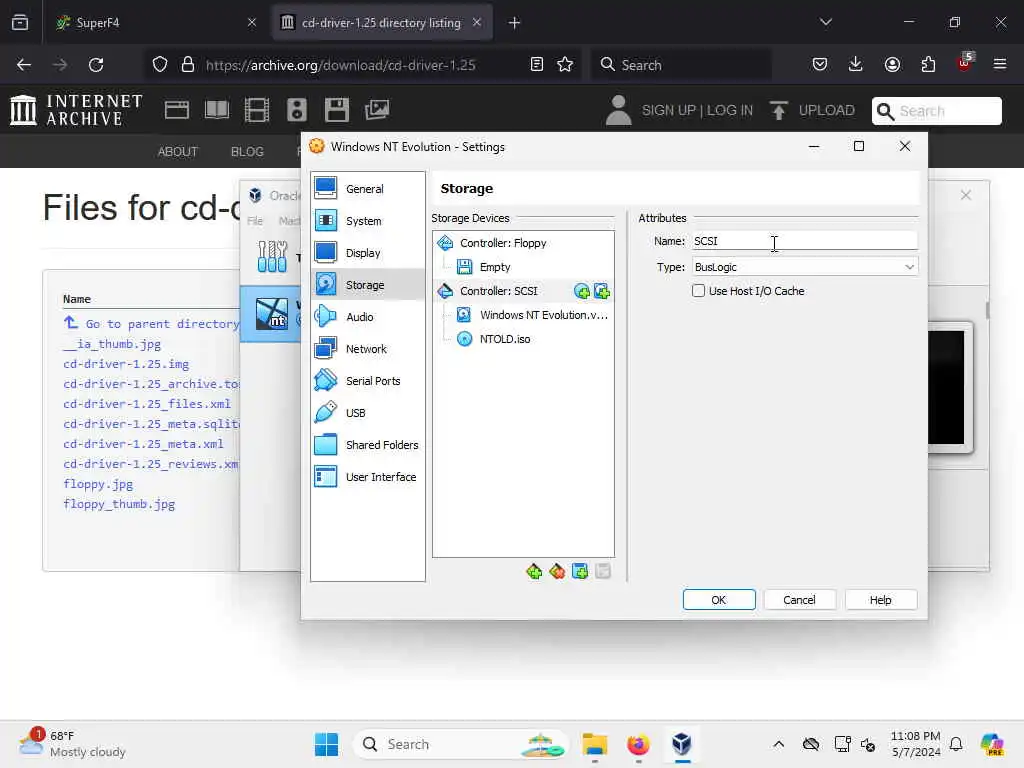Image resolution: width=1024 pixels, height=768 pixels.
Task: Enable Use Host I/O Cache checkbox
Action: tap(698, 291)
